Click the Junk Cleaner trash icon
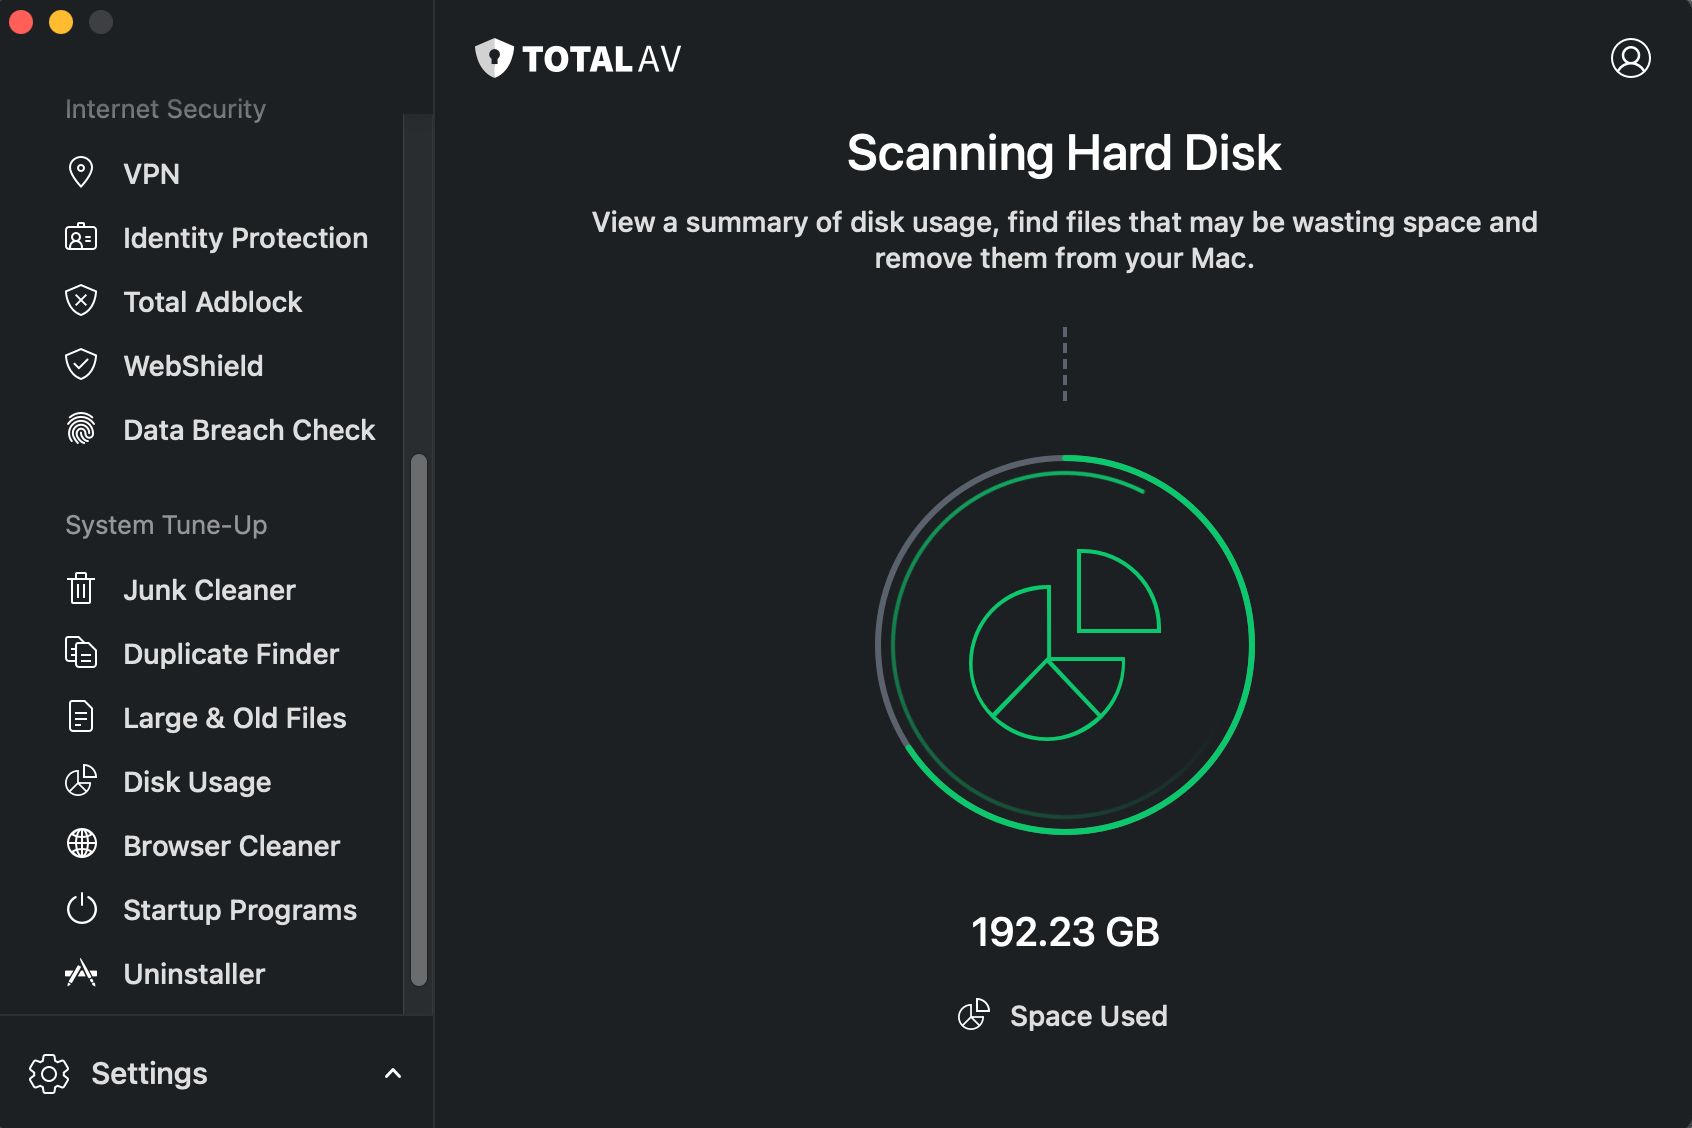The width and height of the screenshot is (1692, 1128). click(81, 589)
